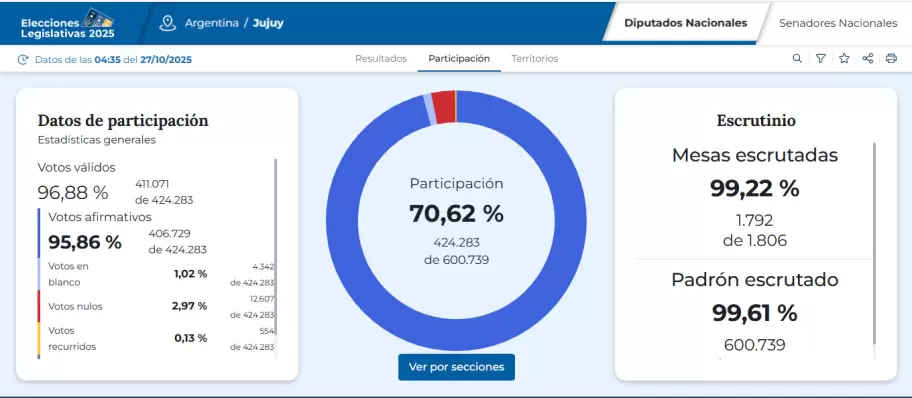Click the light blue donut chart segment
The height and width of the screenshot is (398, 912).
(x=430, y=109)
